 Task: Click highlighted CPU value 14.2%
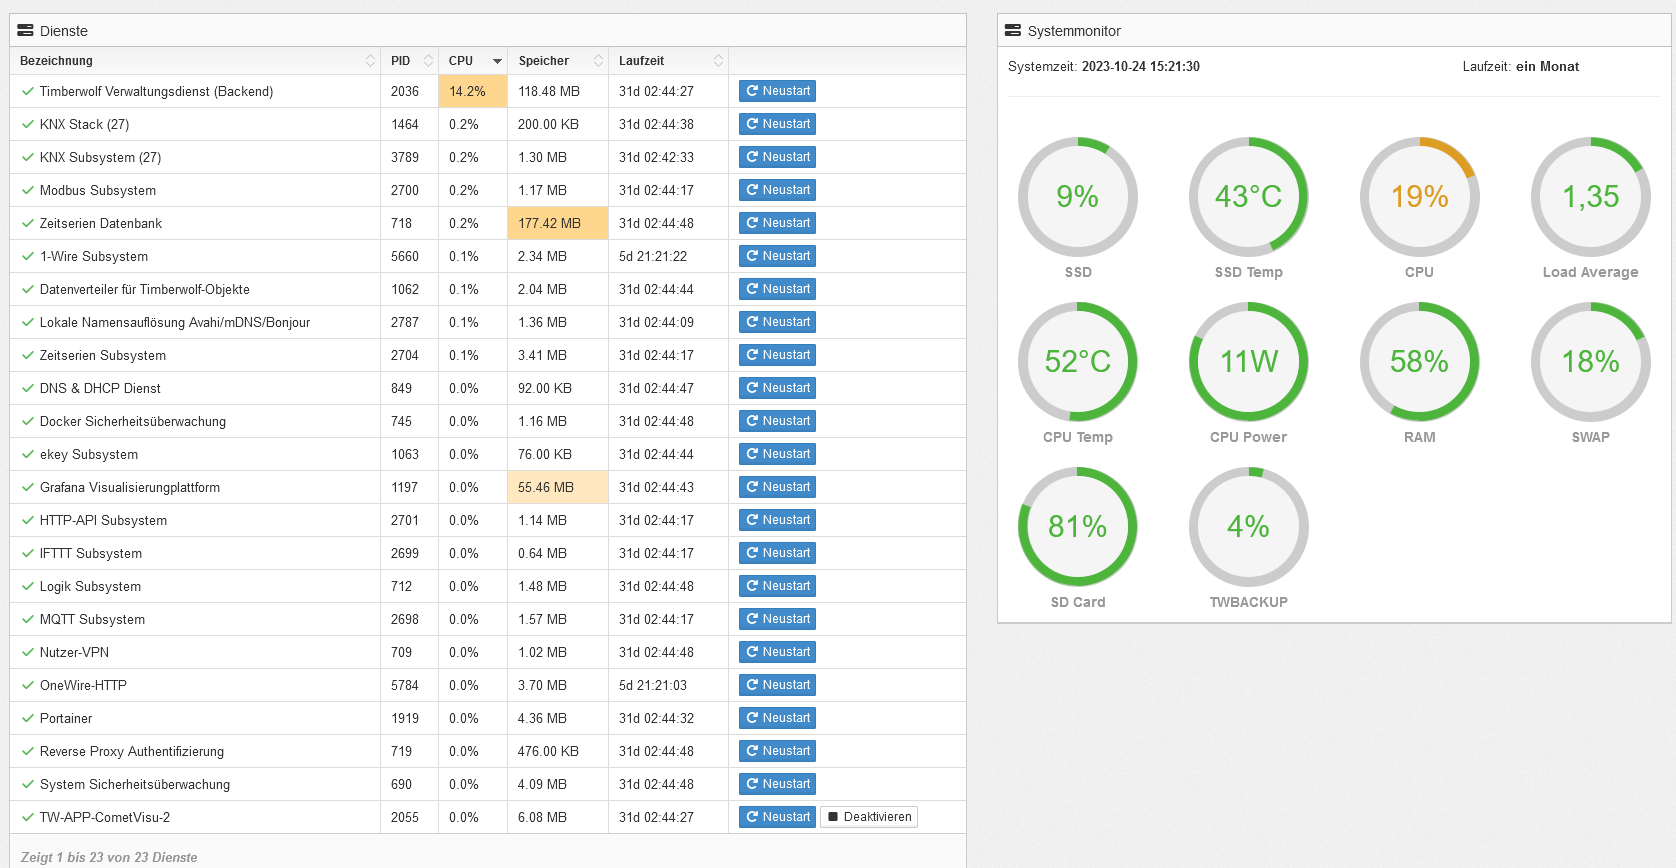click(x=473, y=91)
